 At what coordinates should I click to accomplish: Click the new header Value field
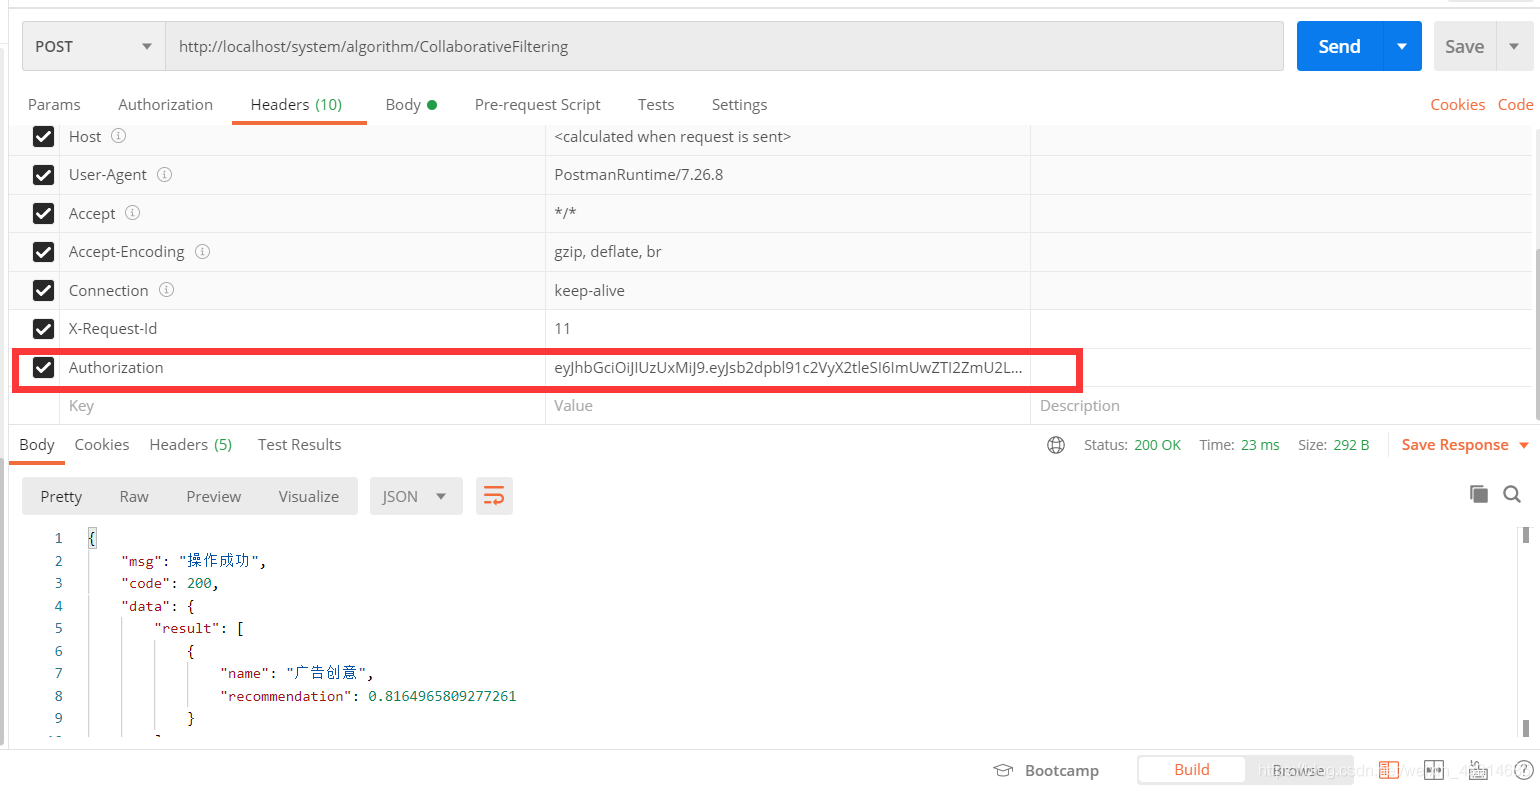(x=788, y=406)
